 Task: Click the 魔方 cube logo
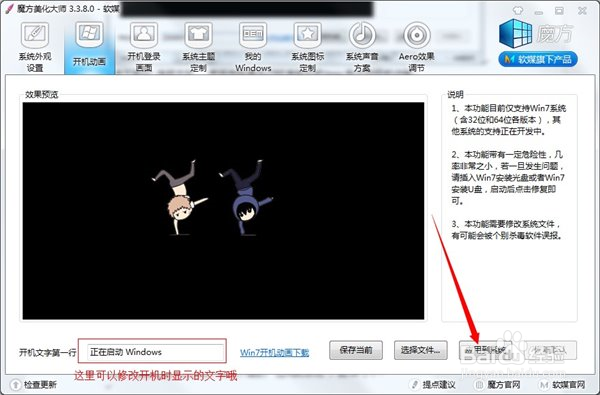coord(515,33)
